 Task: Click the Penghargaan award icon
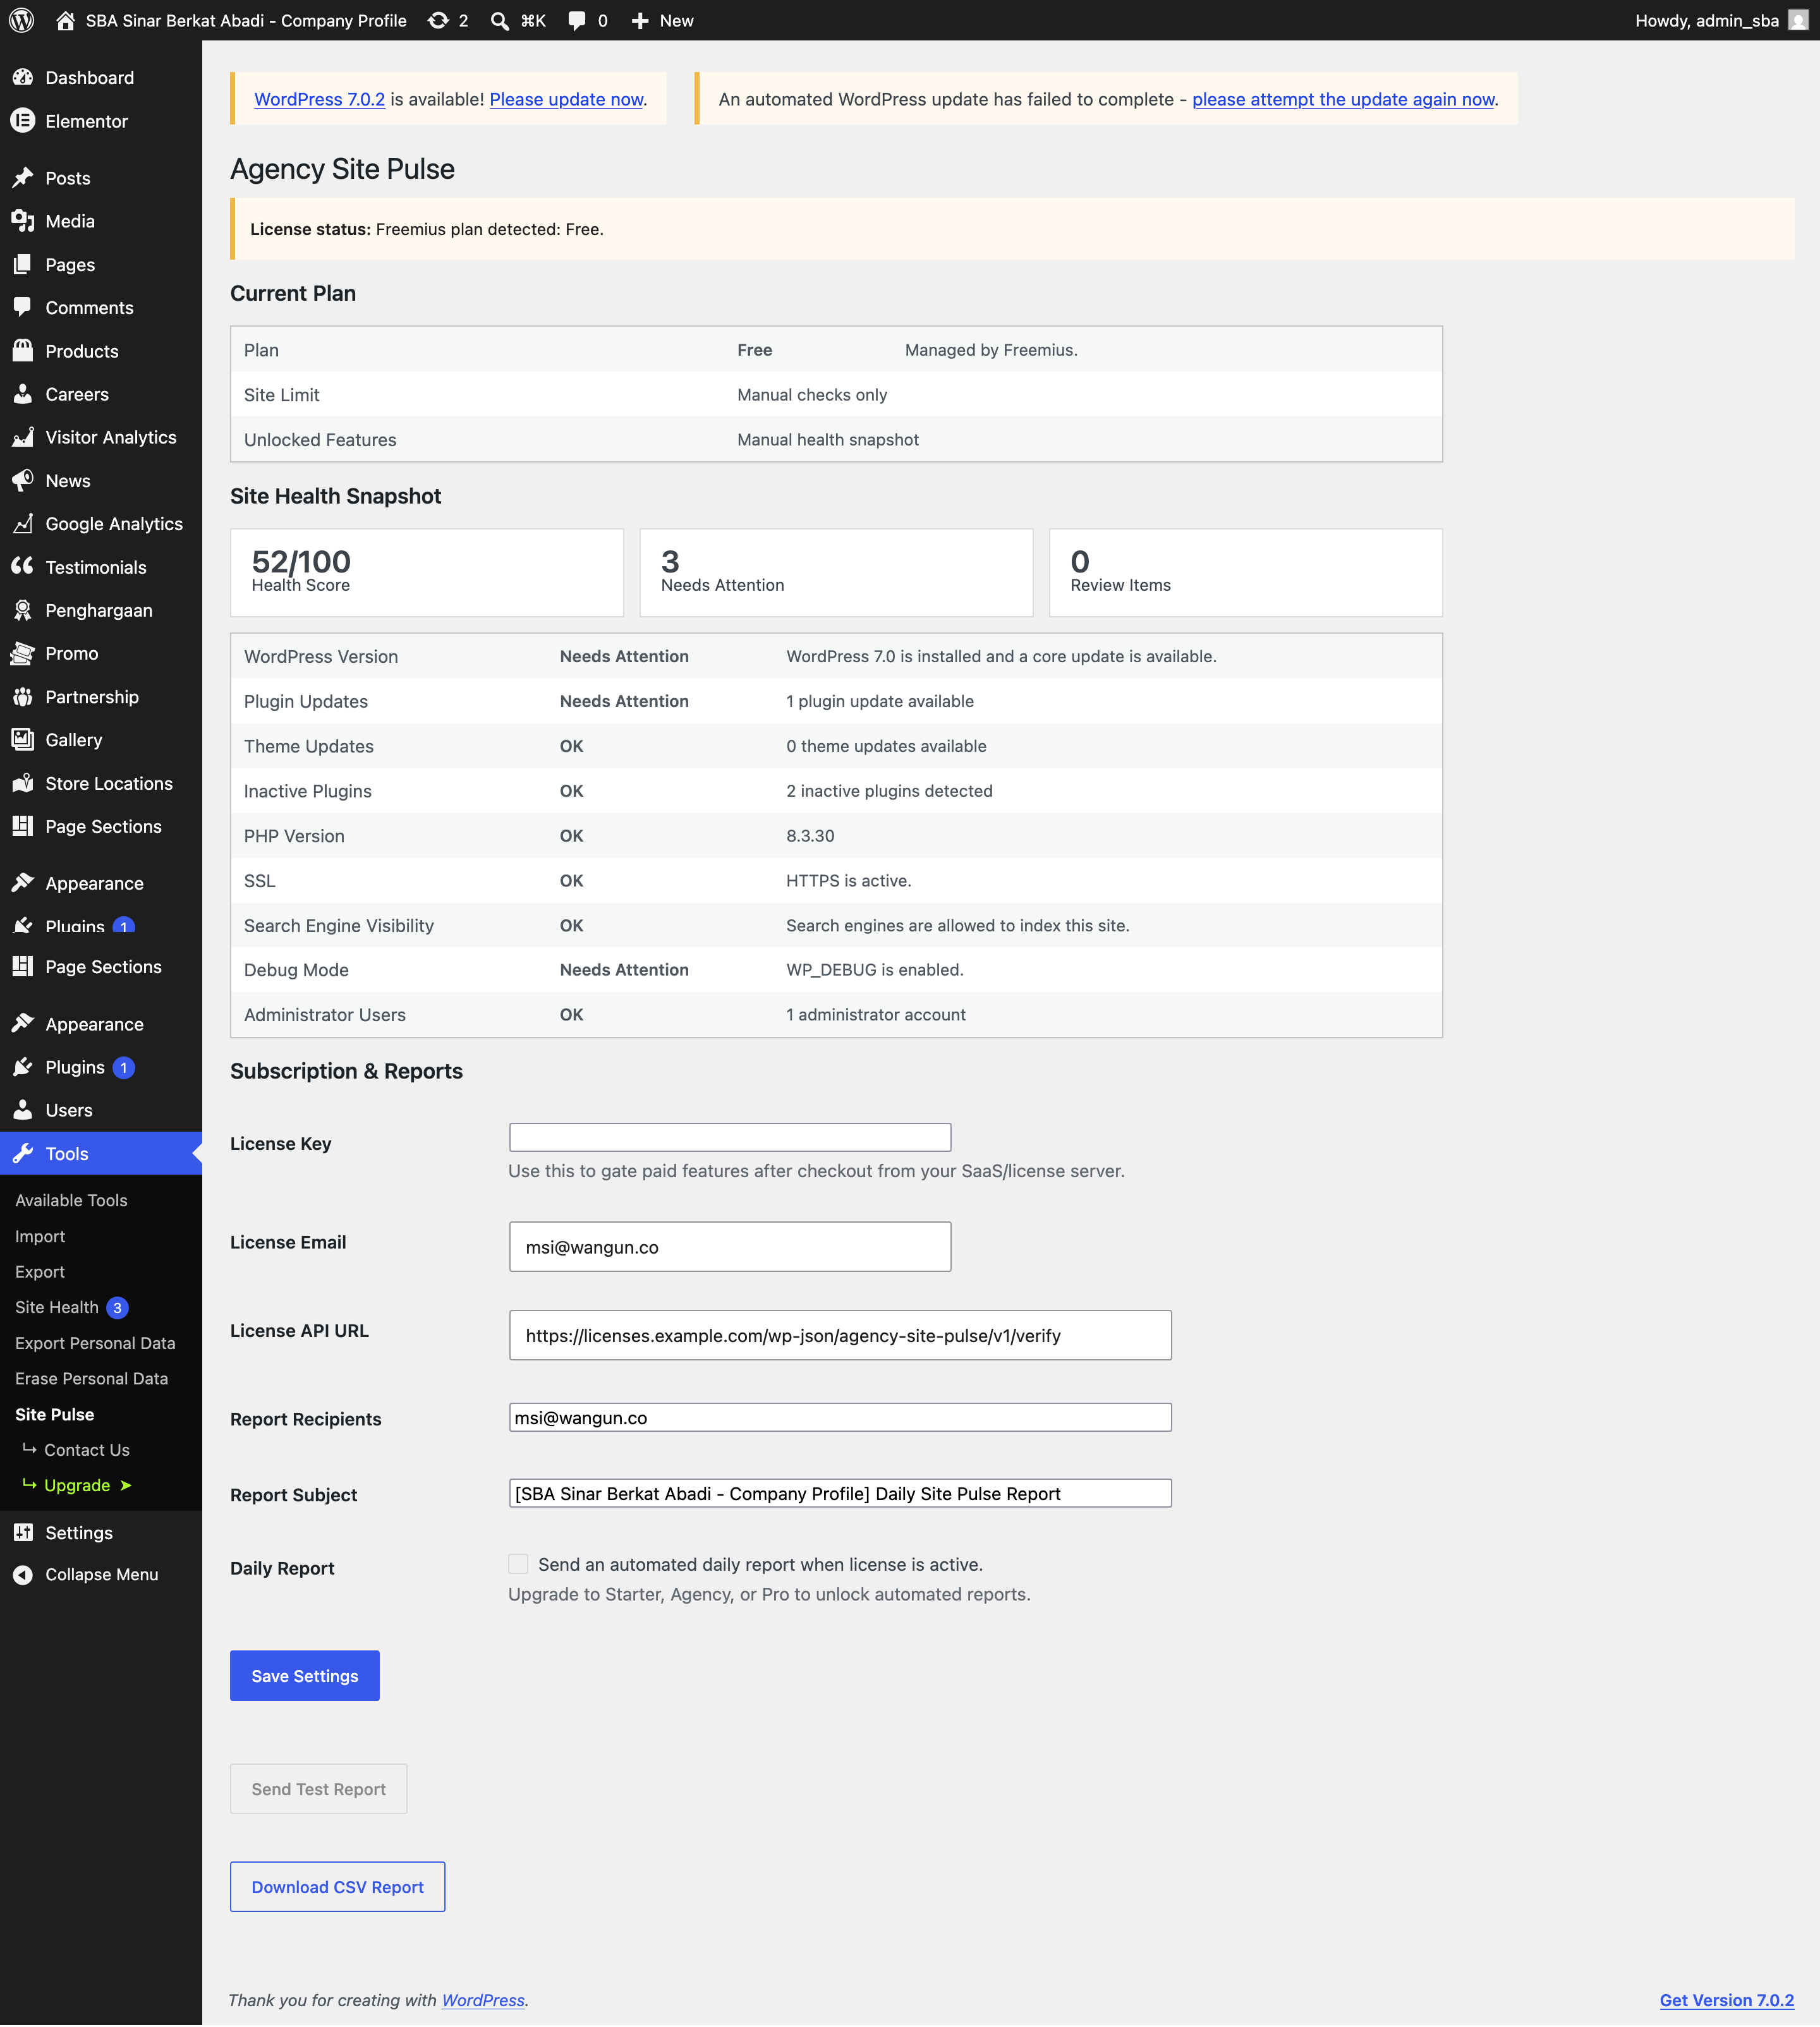click(x=22, y=610)
